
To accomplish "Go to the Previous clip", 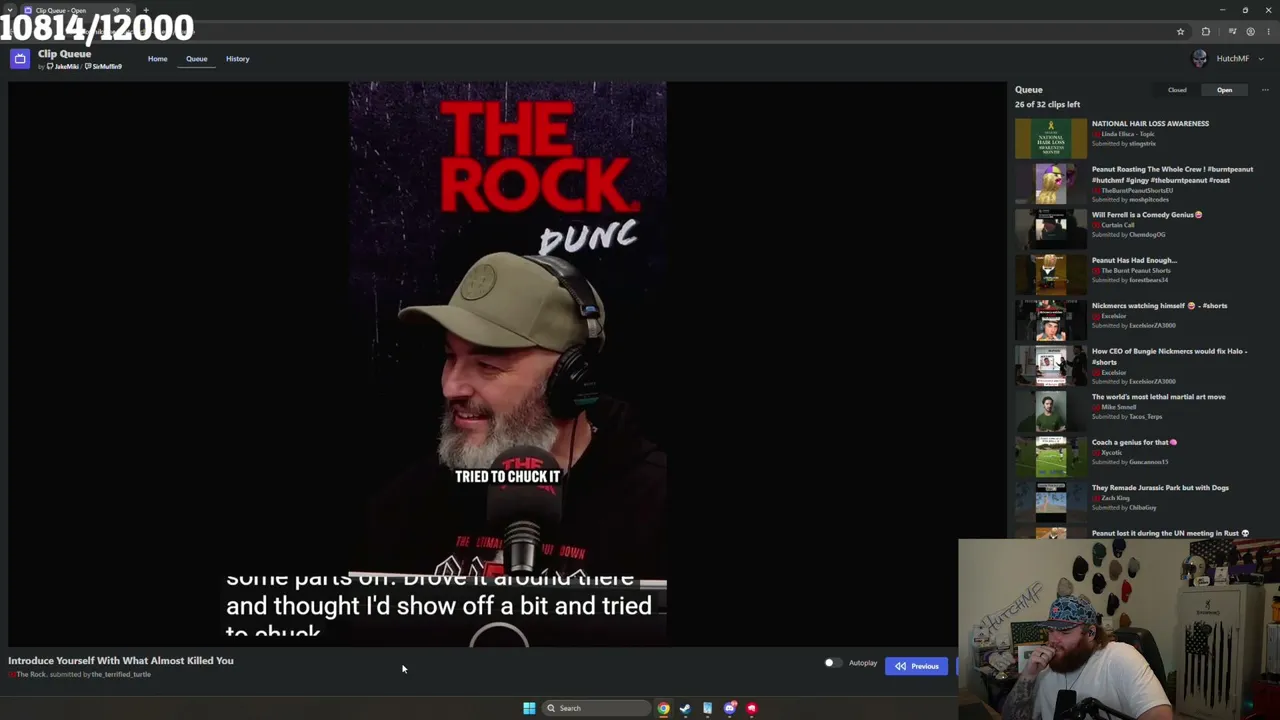I will tap(916, 666).
